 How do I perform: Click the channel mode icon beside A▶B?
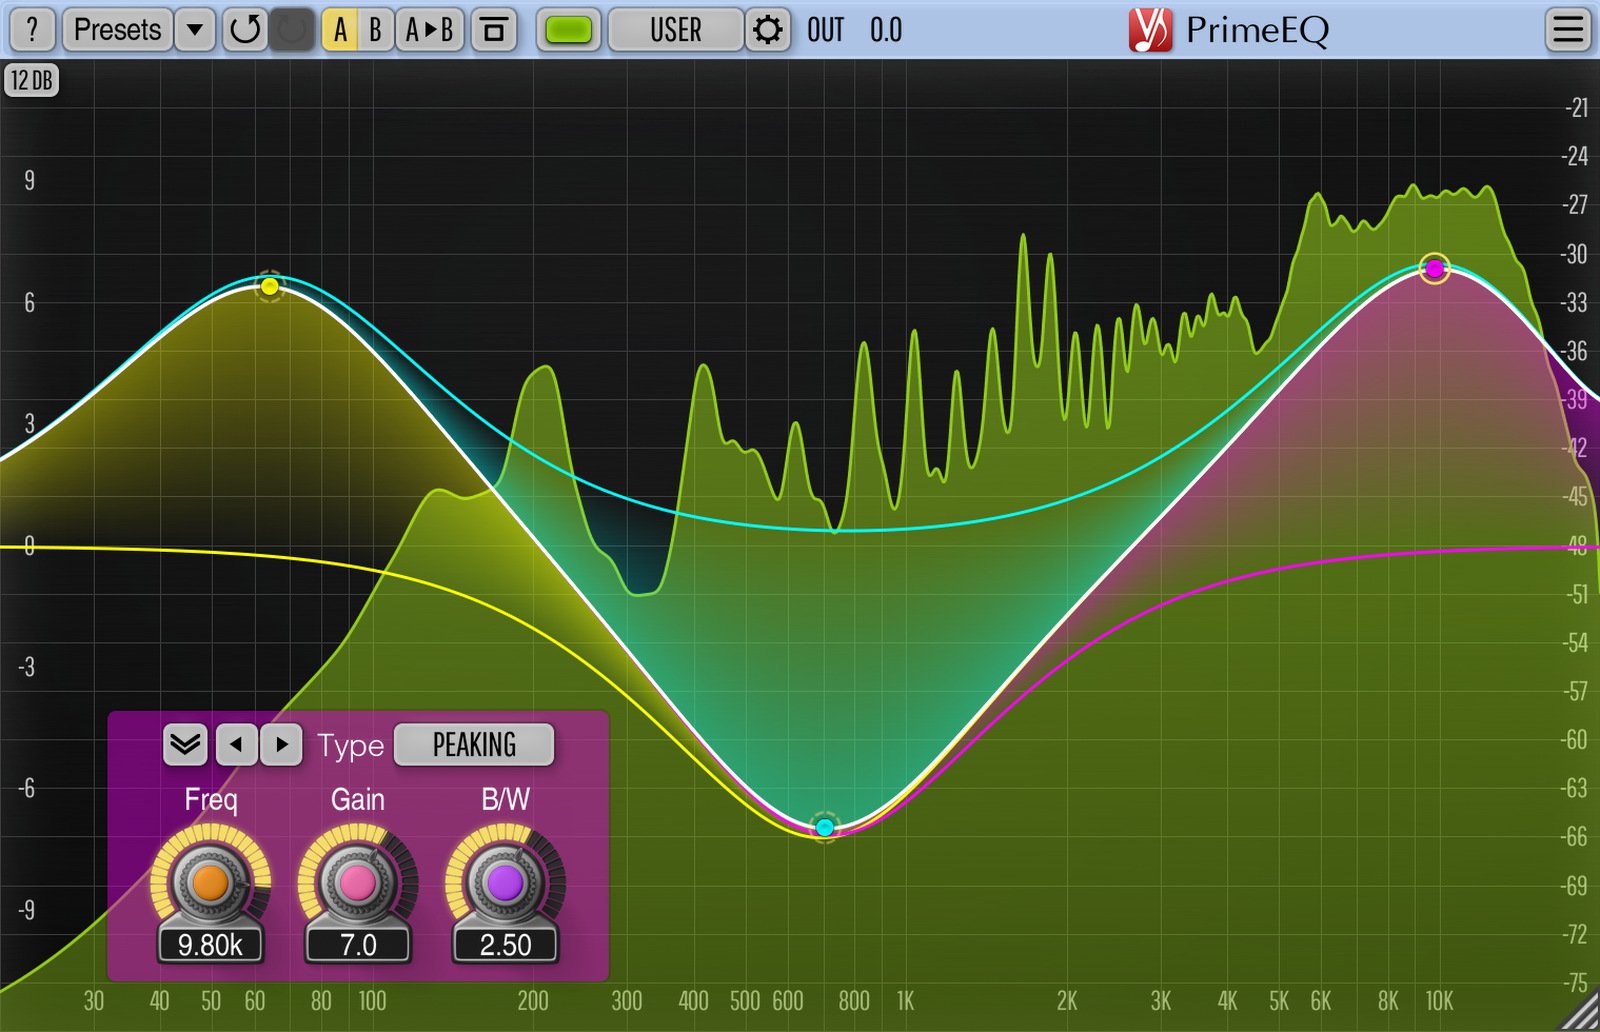[x=495, y=29]
